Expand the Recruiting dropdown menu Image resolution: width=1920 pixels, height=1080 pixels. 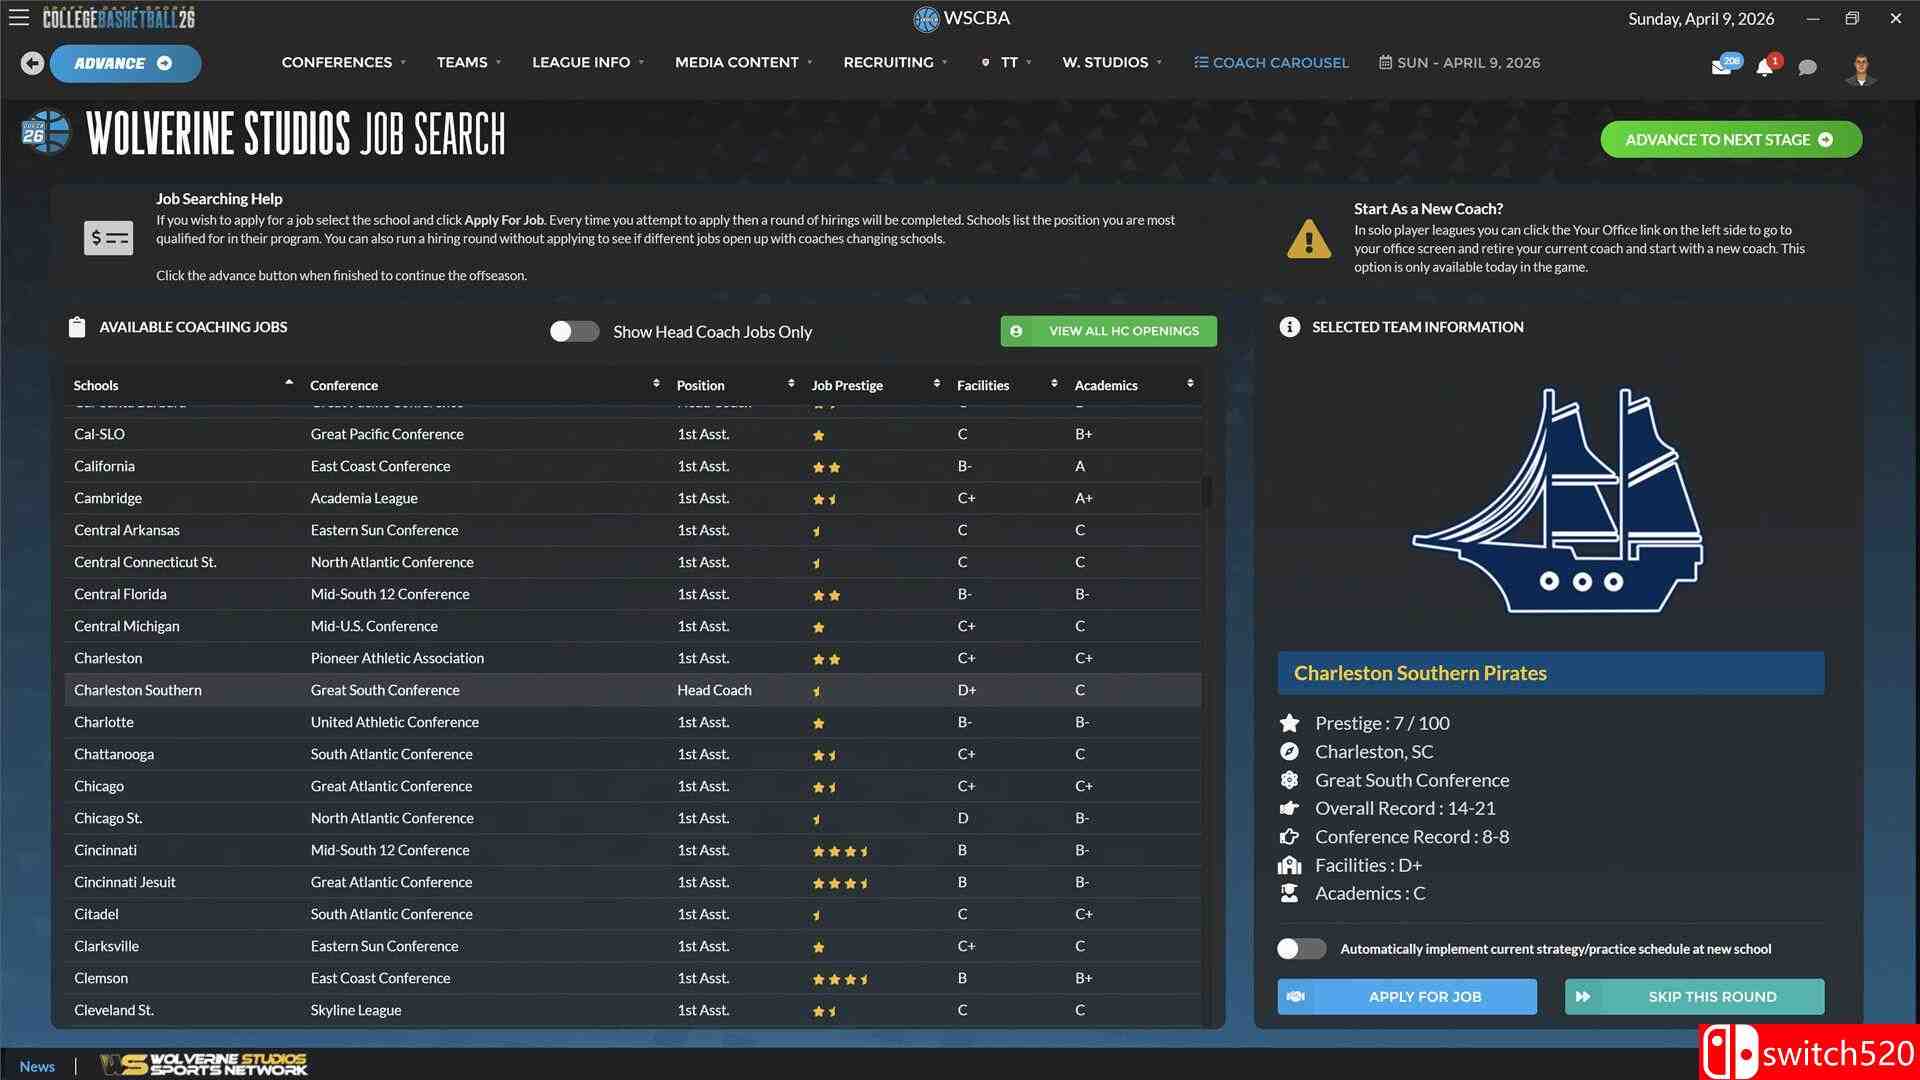(894, 62)
